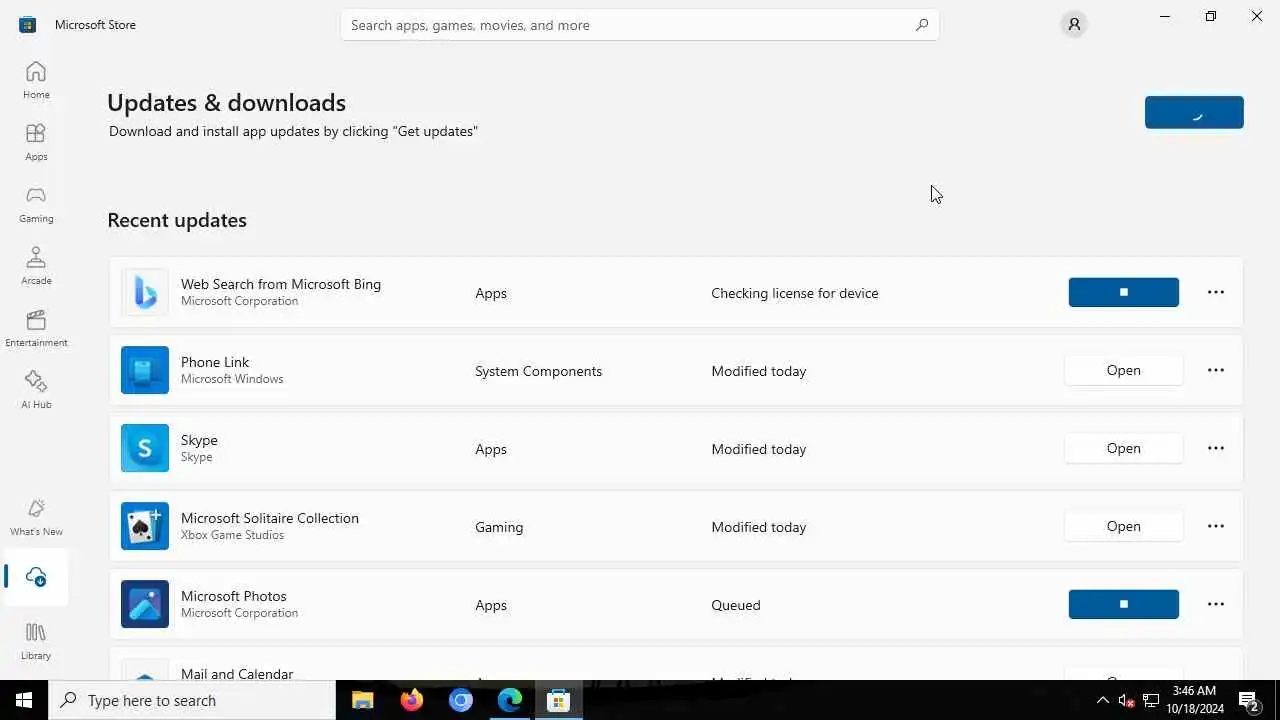Image resolution: width=1280 pixels, height=720 pixels.
Task: Click the Mail and Calendar title text
Action: click(x=237, y=673)
